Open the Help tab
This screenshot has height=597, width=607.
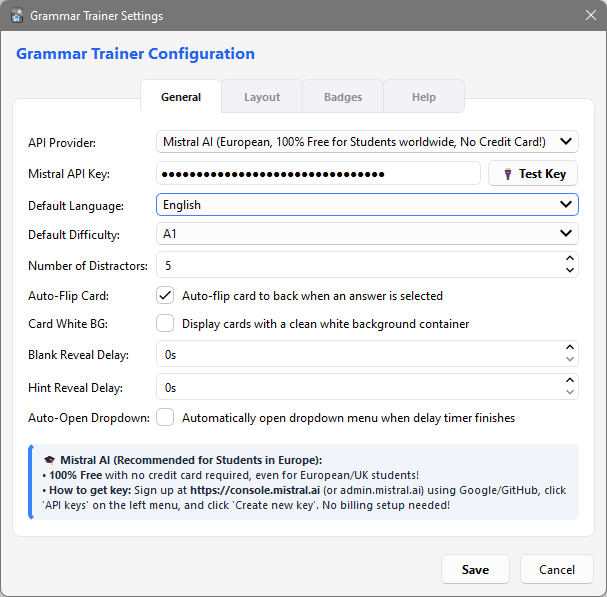click(424, 97)
